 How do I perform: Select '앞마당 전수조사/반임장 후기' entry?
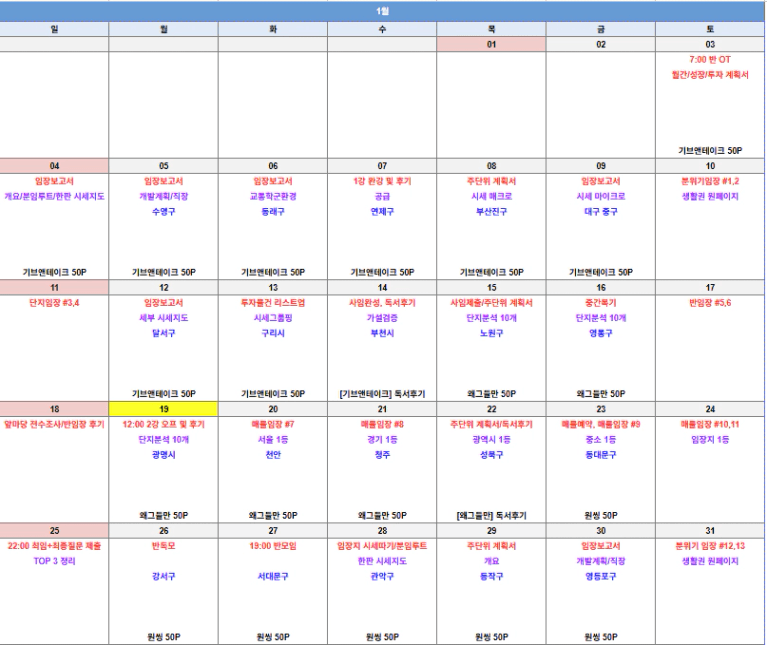pos(54,424)
